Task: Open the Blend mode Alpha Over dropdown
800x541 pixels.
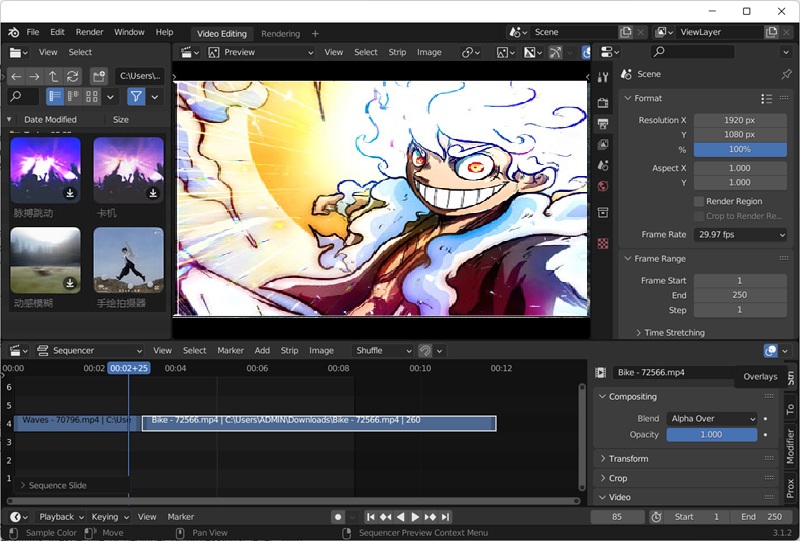Action: [x=711, y=418]
